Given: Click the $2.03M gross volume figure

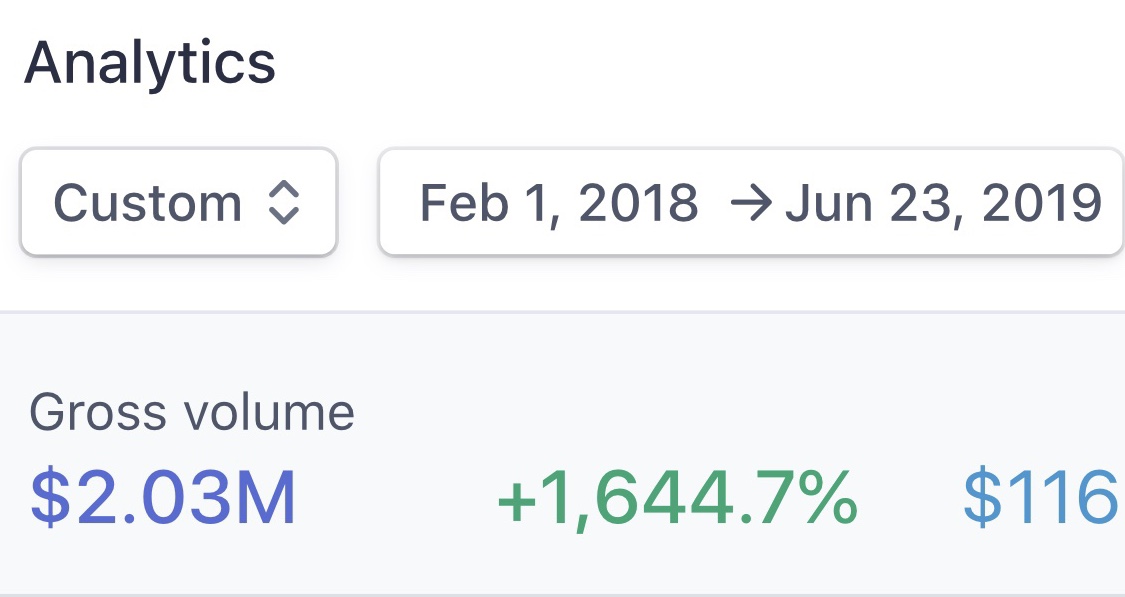Looking at the screenshot, I should click(x=164, y=497).
